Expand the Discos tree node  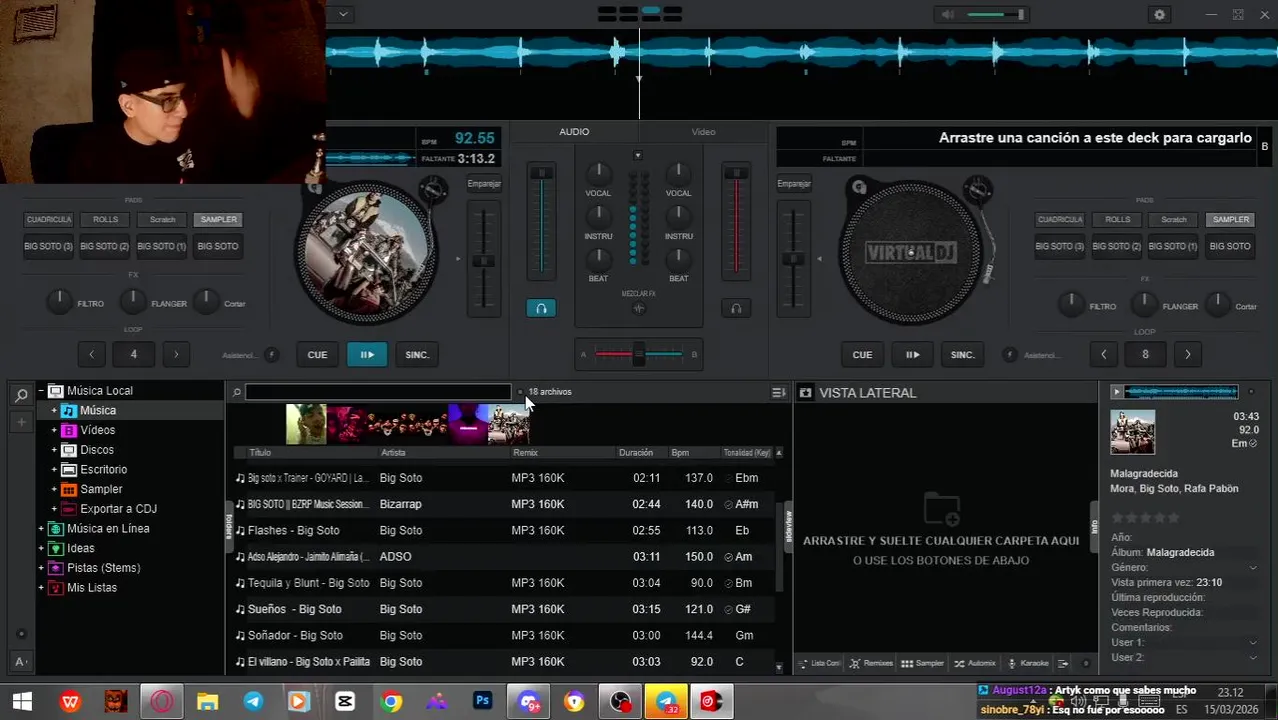tap(54, 450)
